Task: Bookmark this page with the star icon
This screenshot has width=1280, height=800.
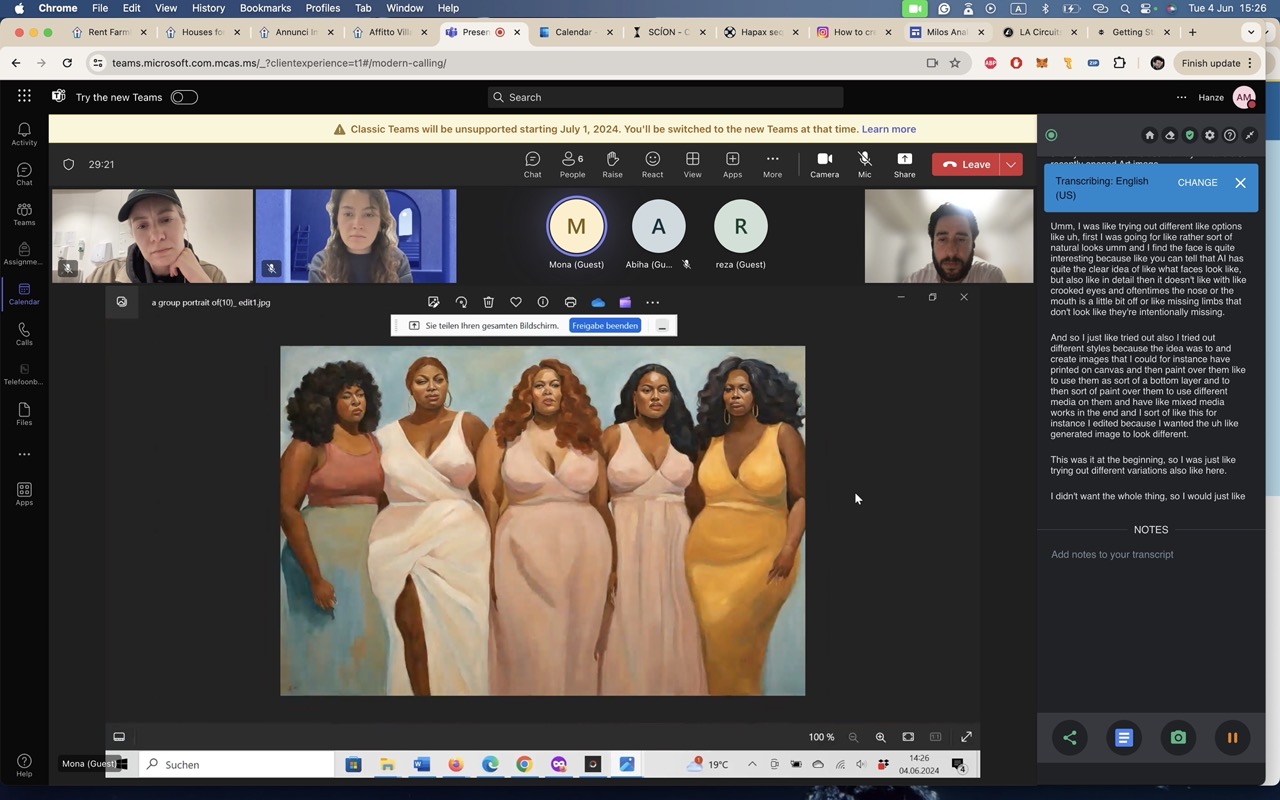Action: pyautogui.click(x=955, y=63)
